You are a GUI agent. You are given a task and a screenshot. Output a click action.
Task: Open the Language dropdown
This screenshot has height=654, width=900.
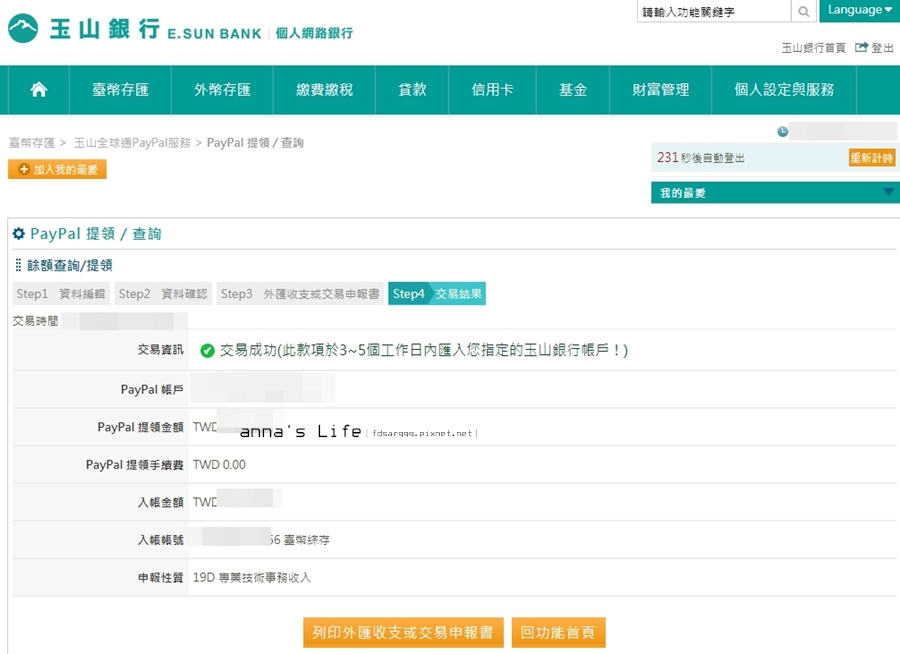point(859,10)
